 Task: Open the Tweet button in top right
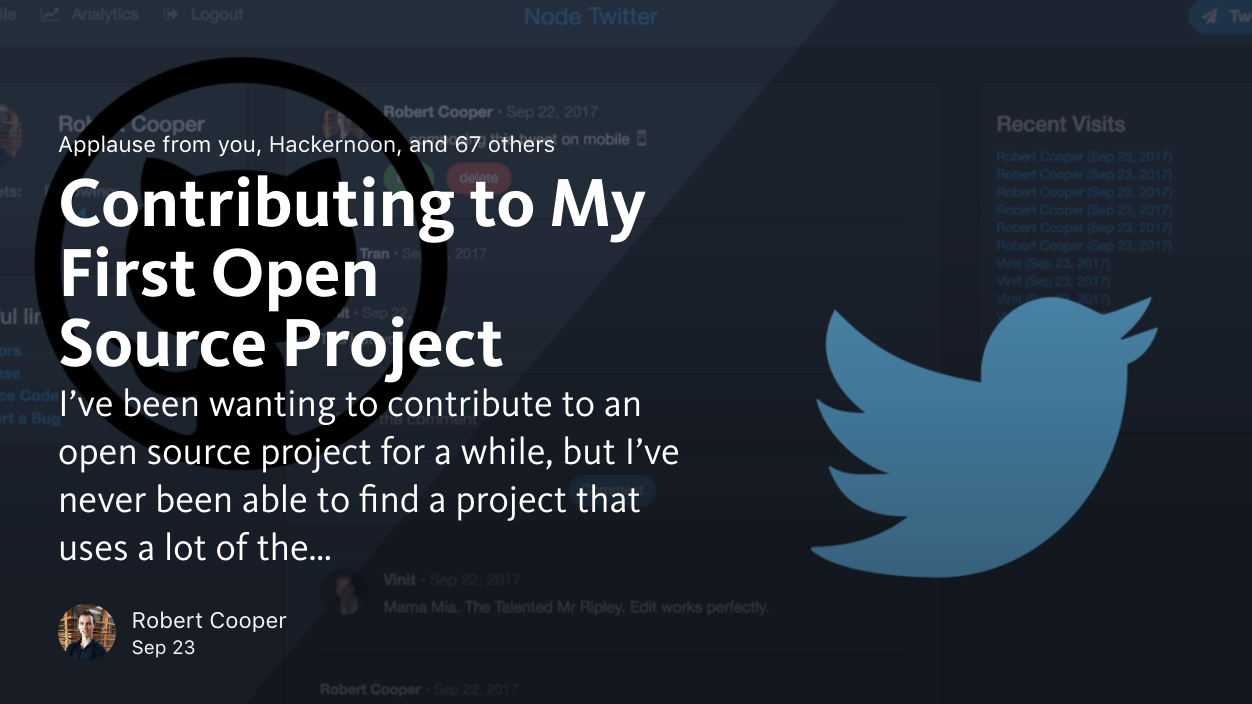point(1222,17)
